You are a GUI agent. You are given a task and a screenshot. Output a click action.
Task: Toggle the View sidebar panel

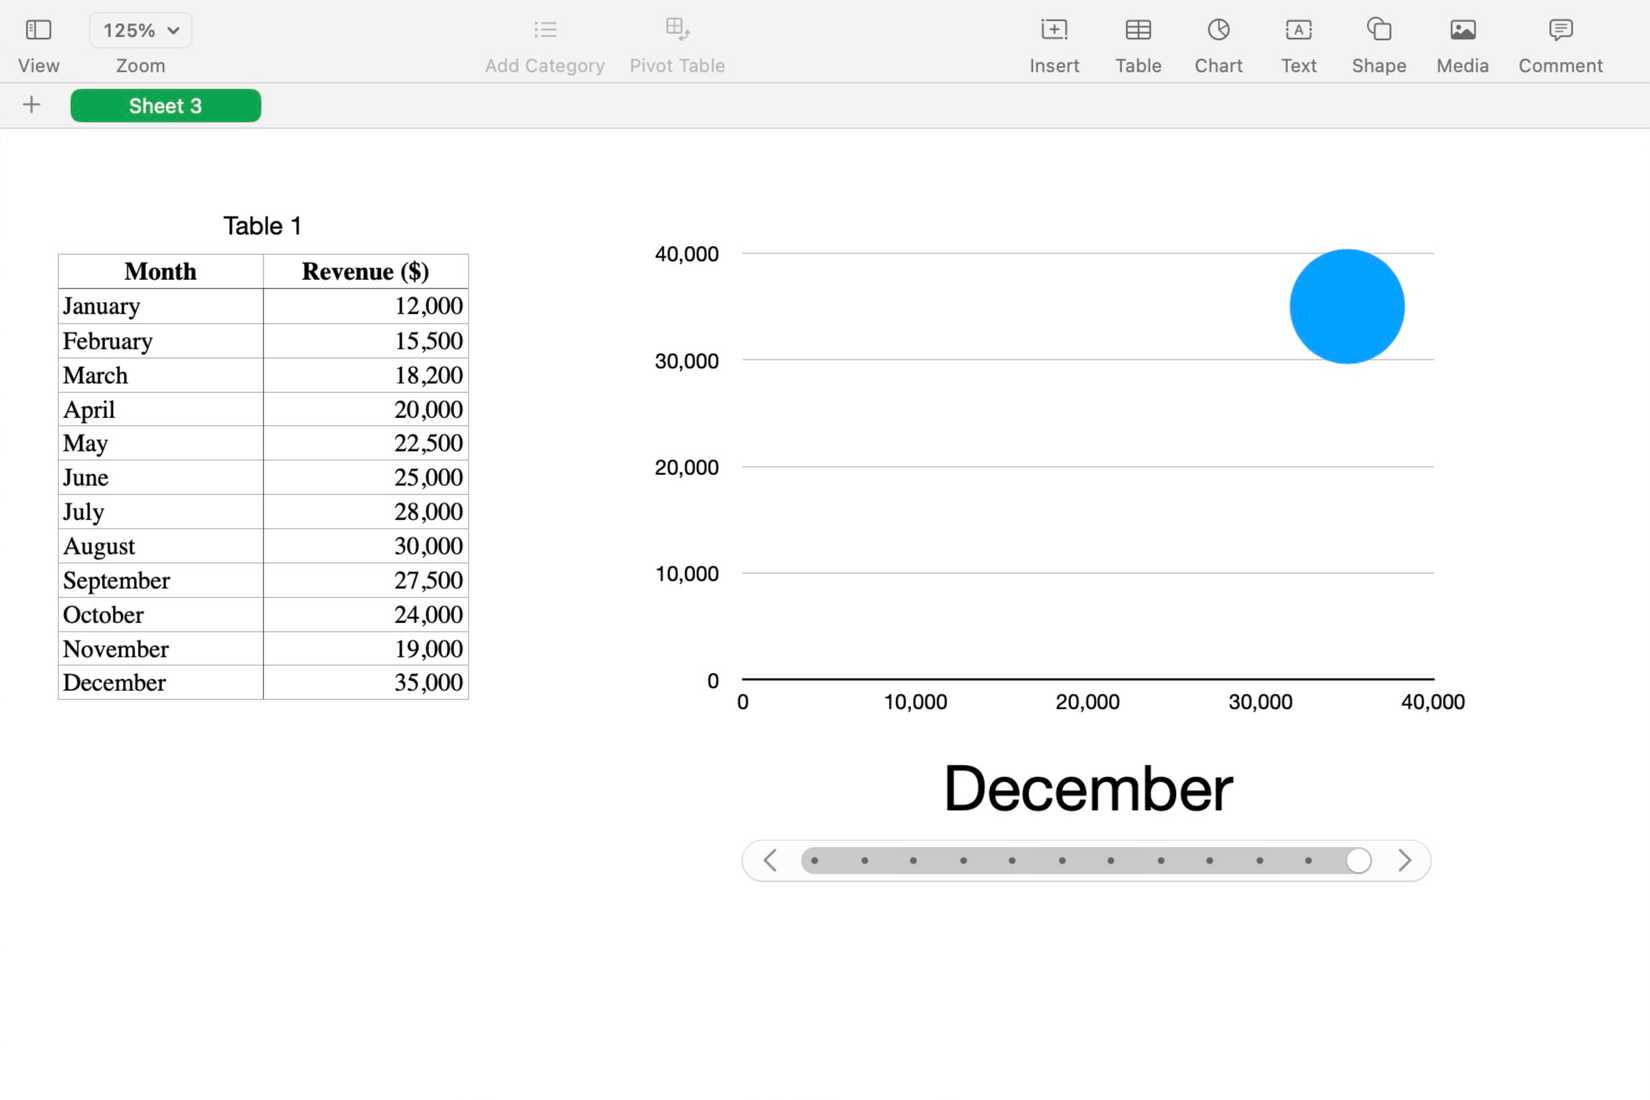[x=37, y=42]
